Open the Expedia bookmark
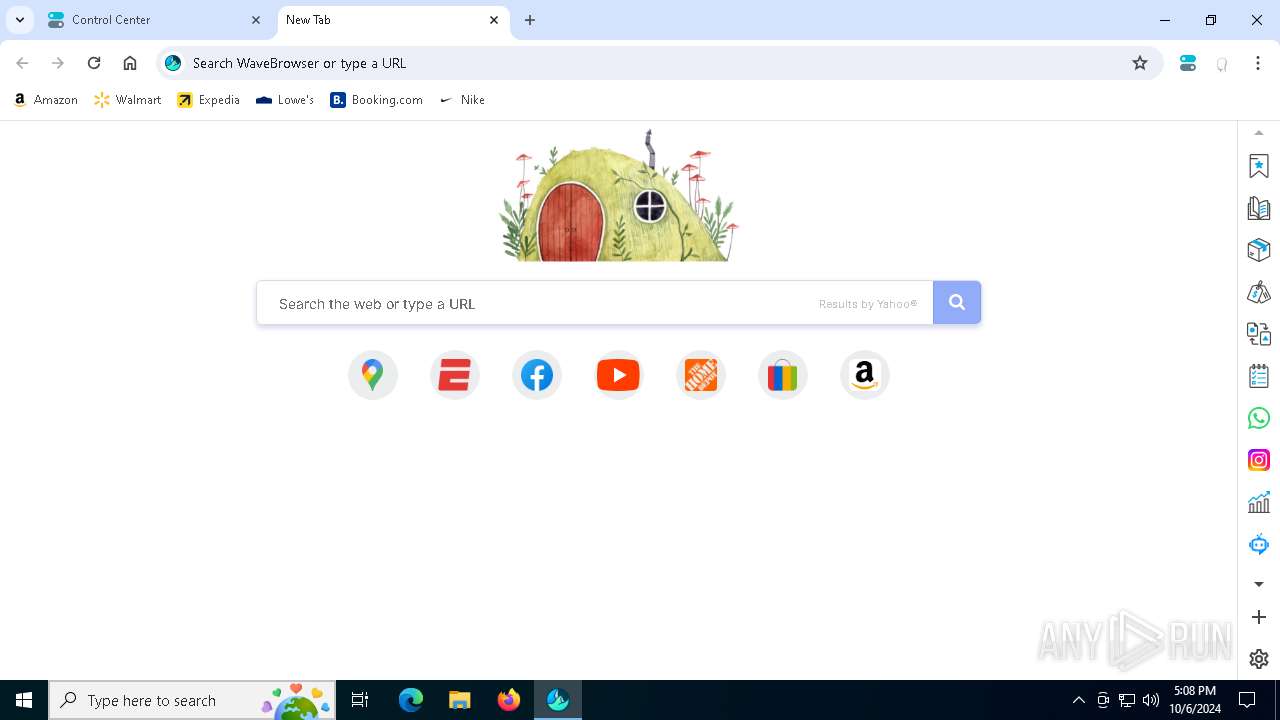 point(209,100)
